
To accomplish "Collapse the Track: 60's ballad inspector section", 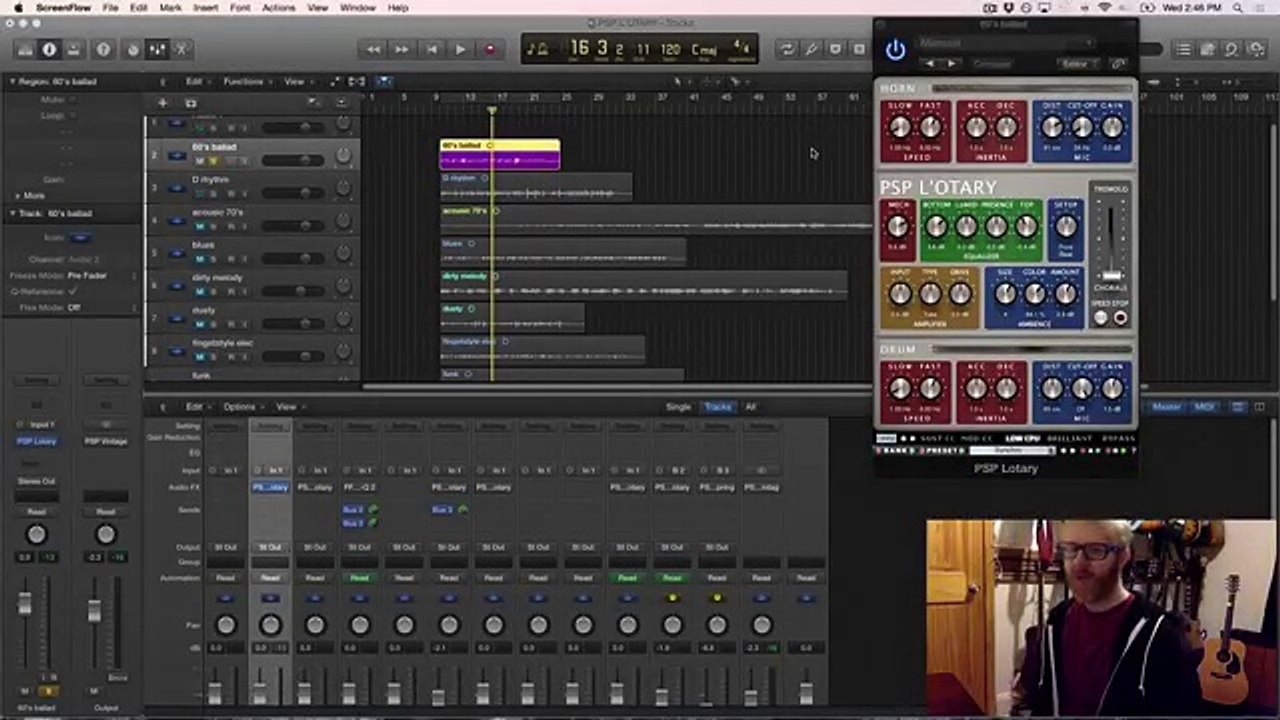I will (14, 213).
